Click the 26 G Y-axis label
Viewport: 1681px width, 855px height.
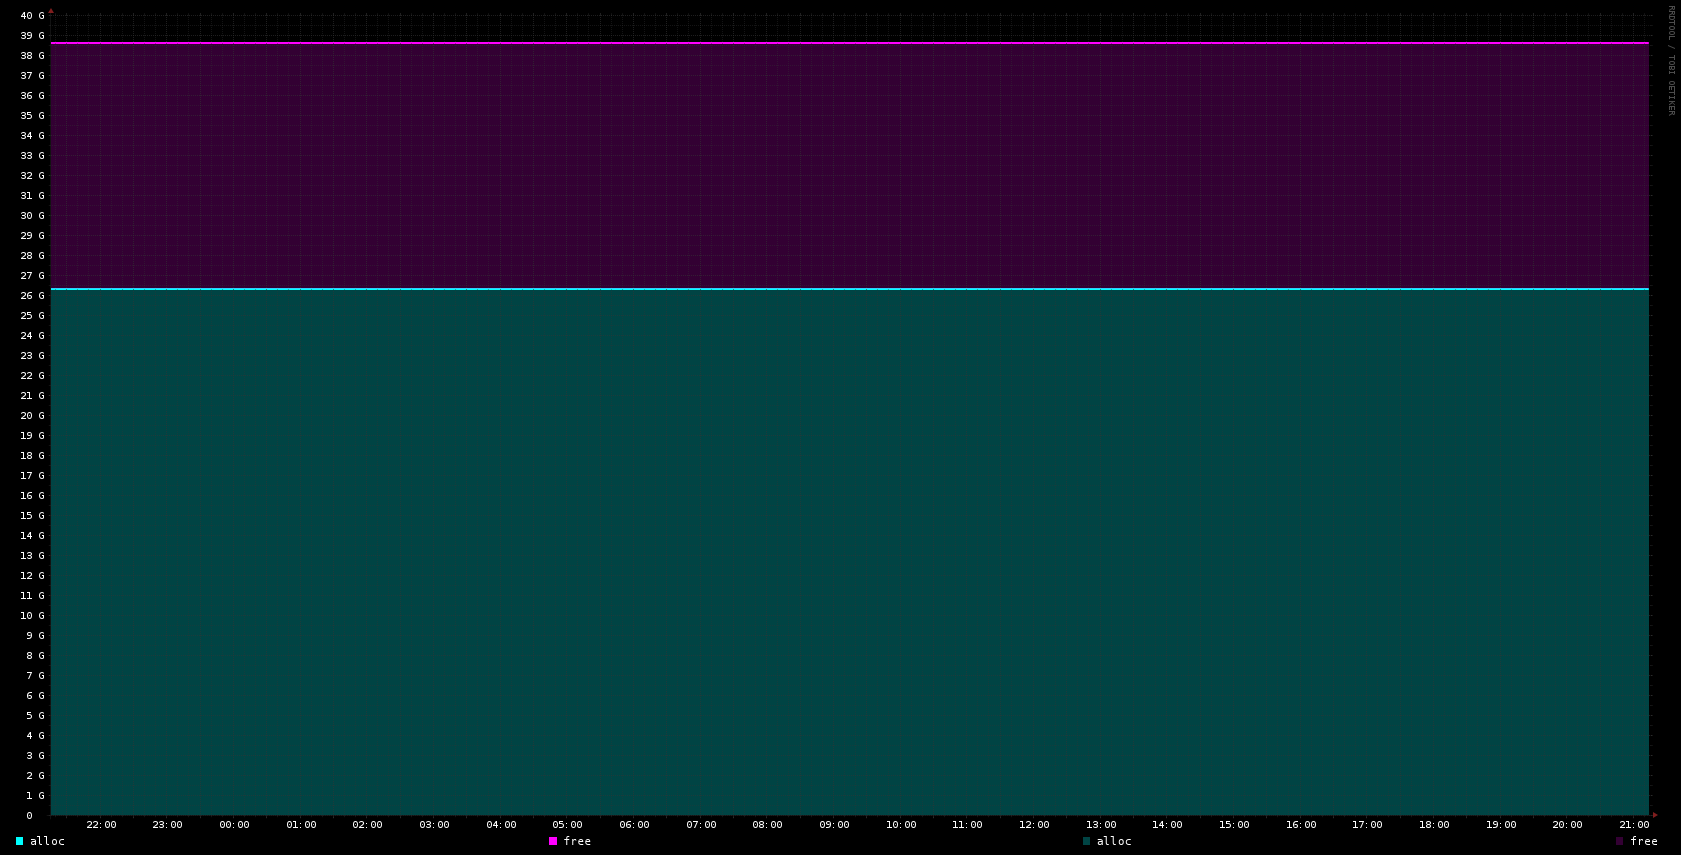32,296
